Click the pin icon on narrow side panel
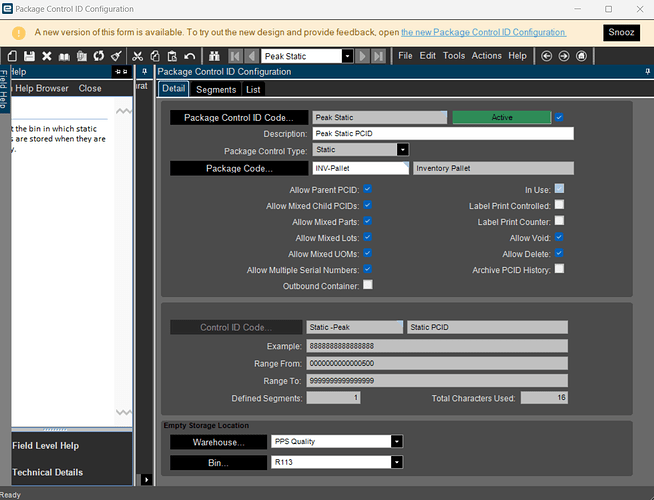654x500 pixels. 144,72
